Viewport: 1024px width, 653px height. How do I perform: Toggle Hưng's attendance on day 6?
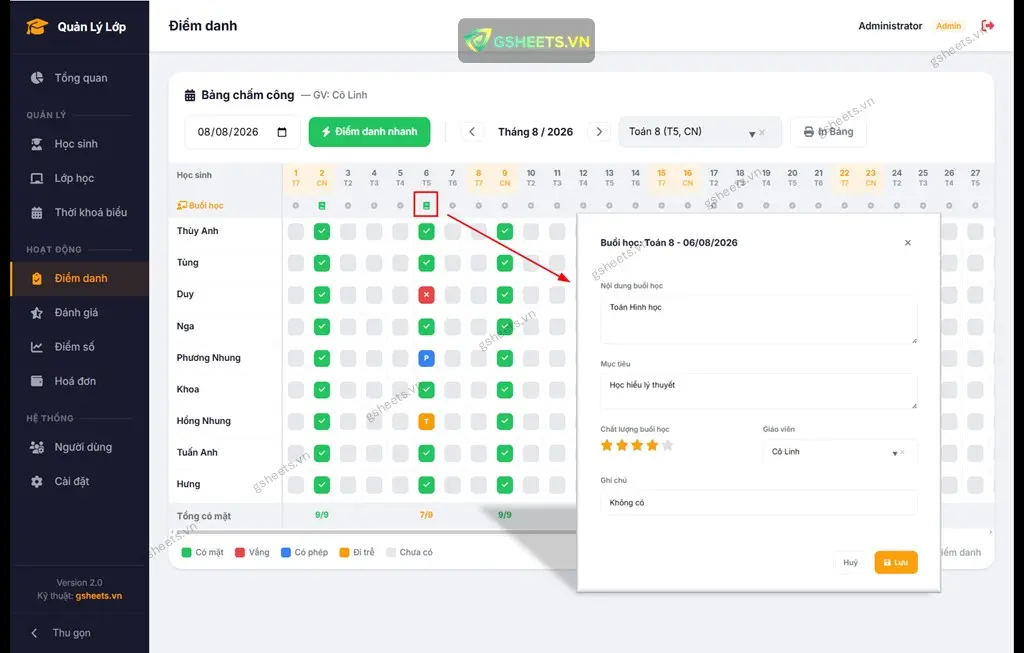[426, 485]
